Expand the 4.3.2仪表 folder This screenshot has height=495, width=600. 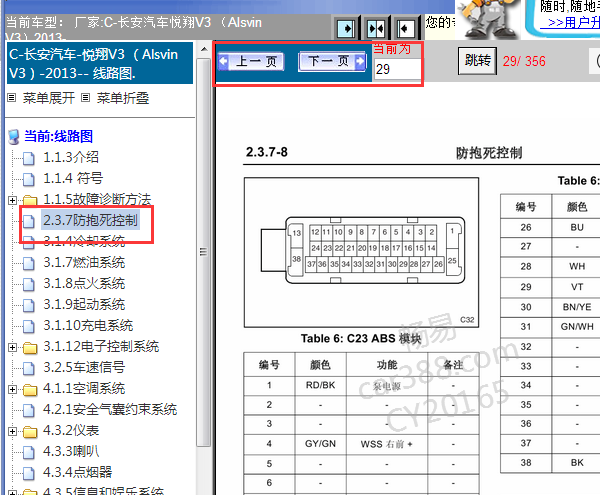[12, 431]
